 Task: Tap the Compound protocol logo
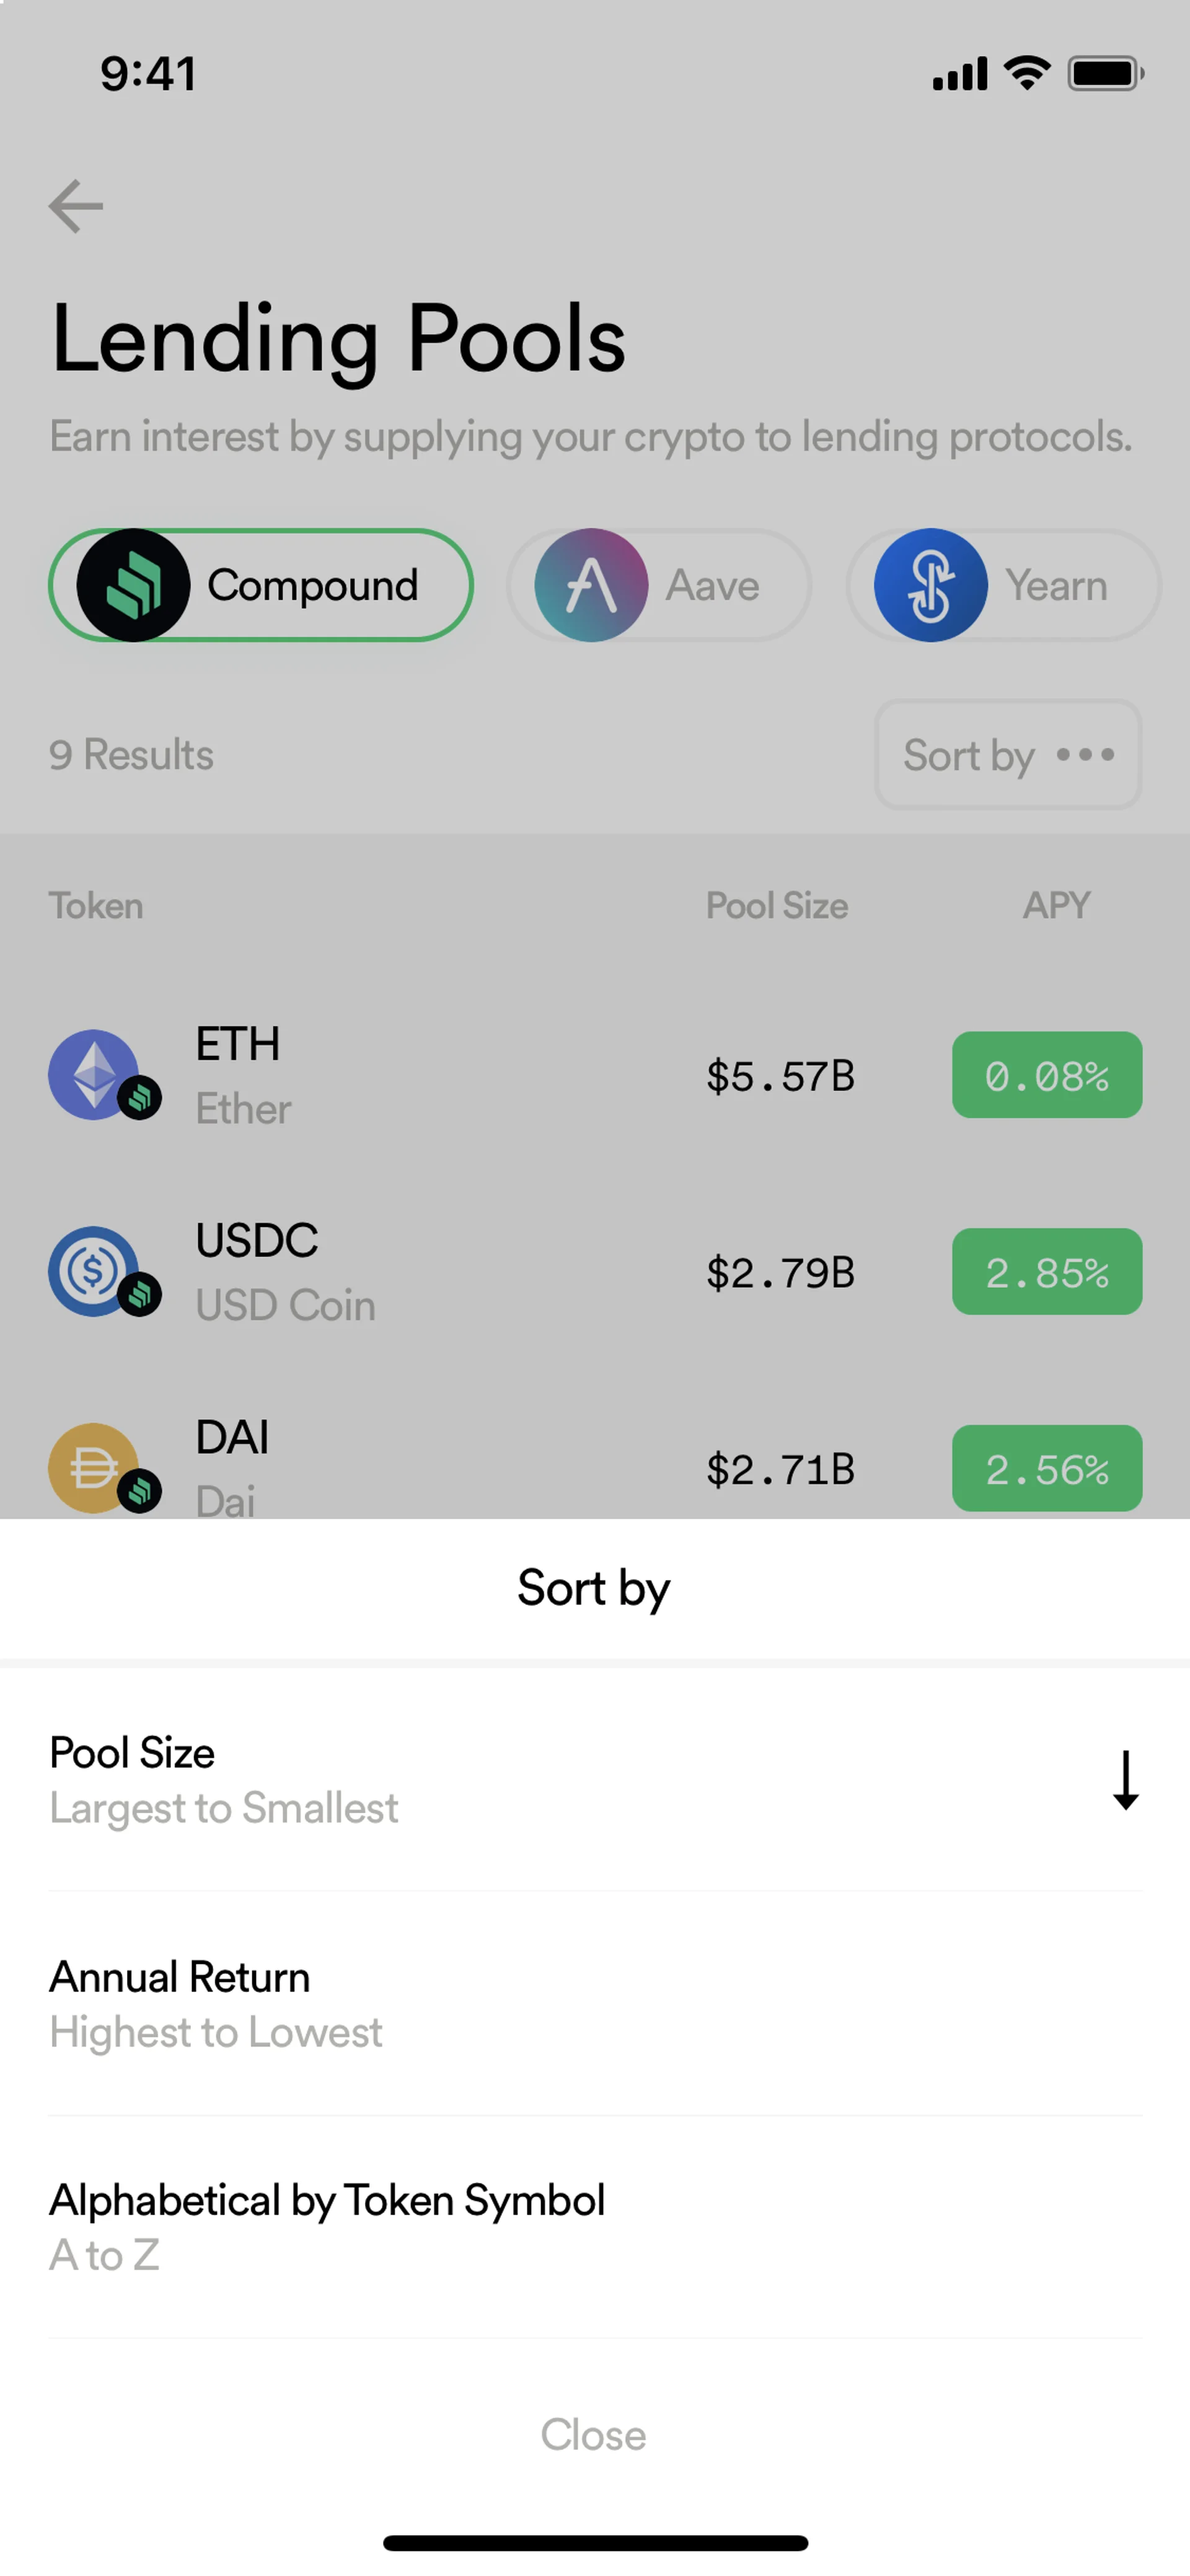[134, 585]
